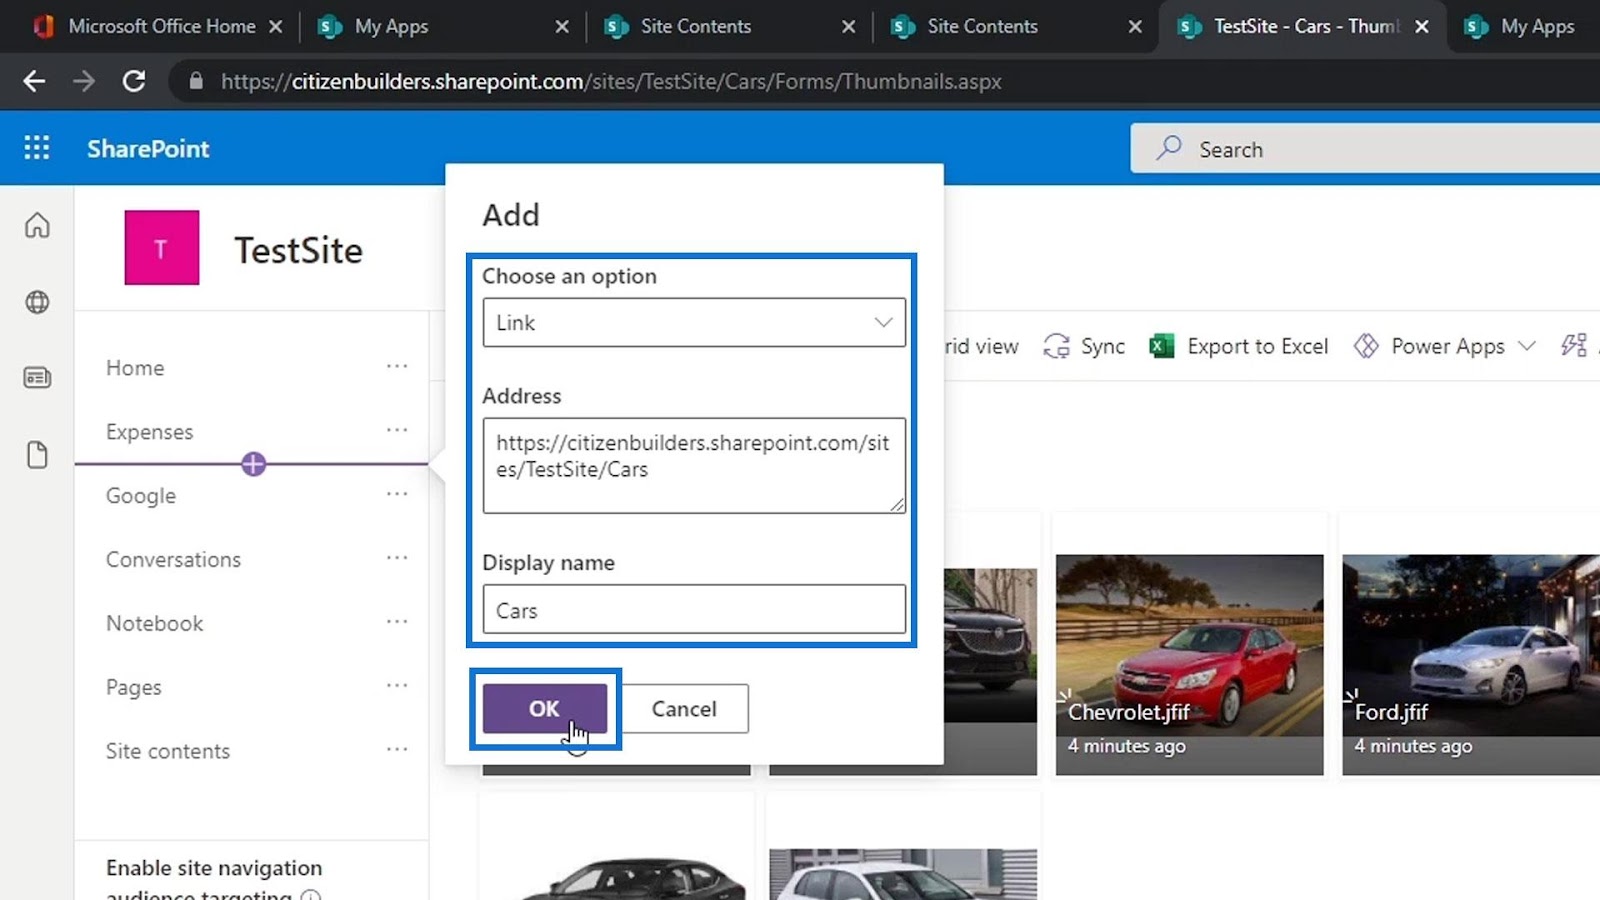This screenshot has width=1600, height=900.
Task: Open the Conversations navigation link
Action: pos(174,559)
